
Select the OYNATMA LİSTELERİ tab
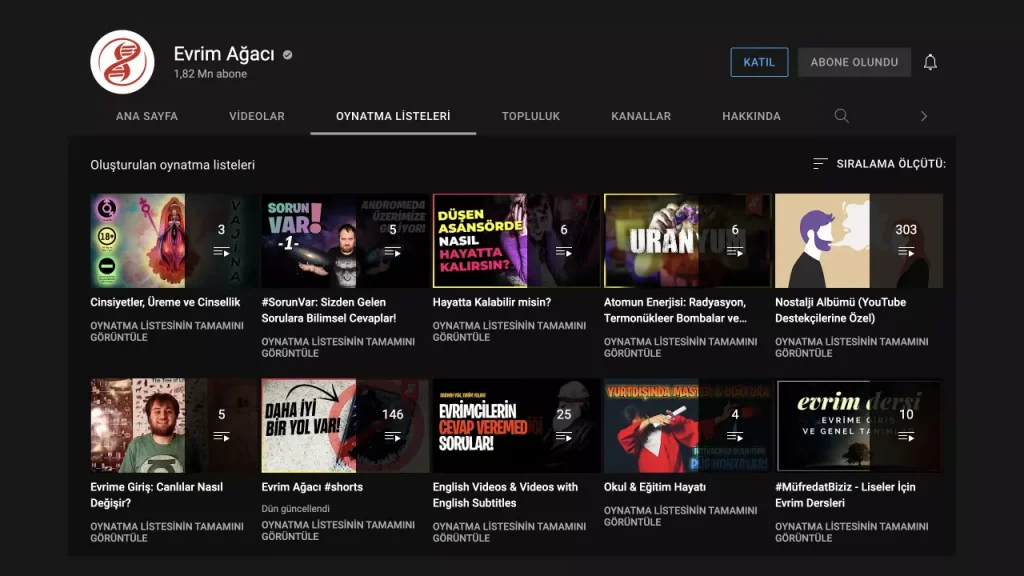point(393,116)
